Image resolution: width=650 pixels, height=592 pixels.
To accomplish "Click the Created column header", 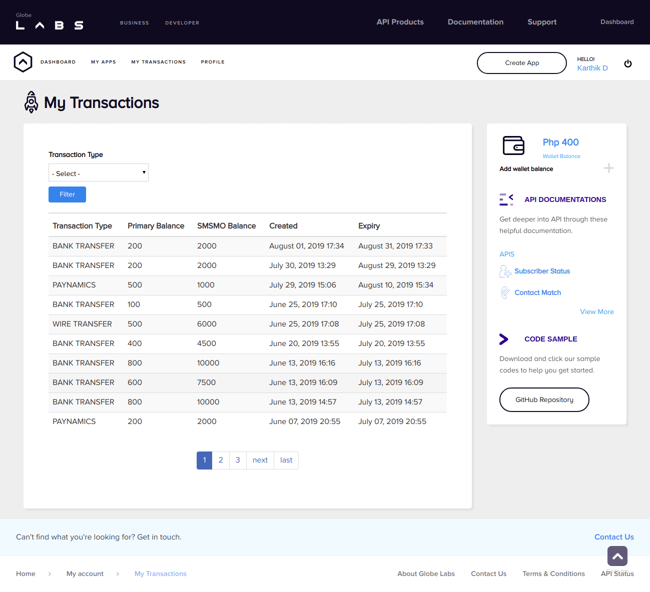I will pos(283,226).
